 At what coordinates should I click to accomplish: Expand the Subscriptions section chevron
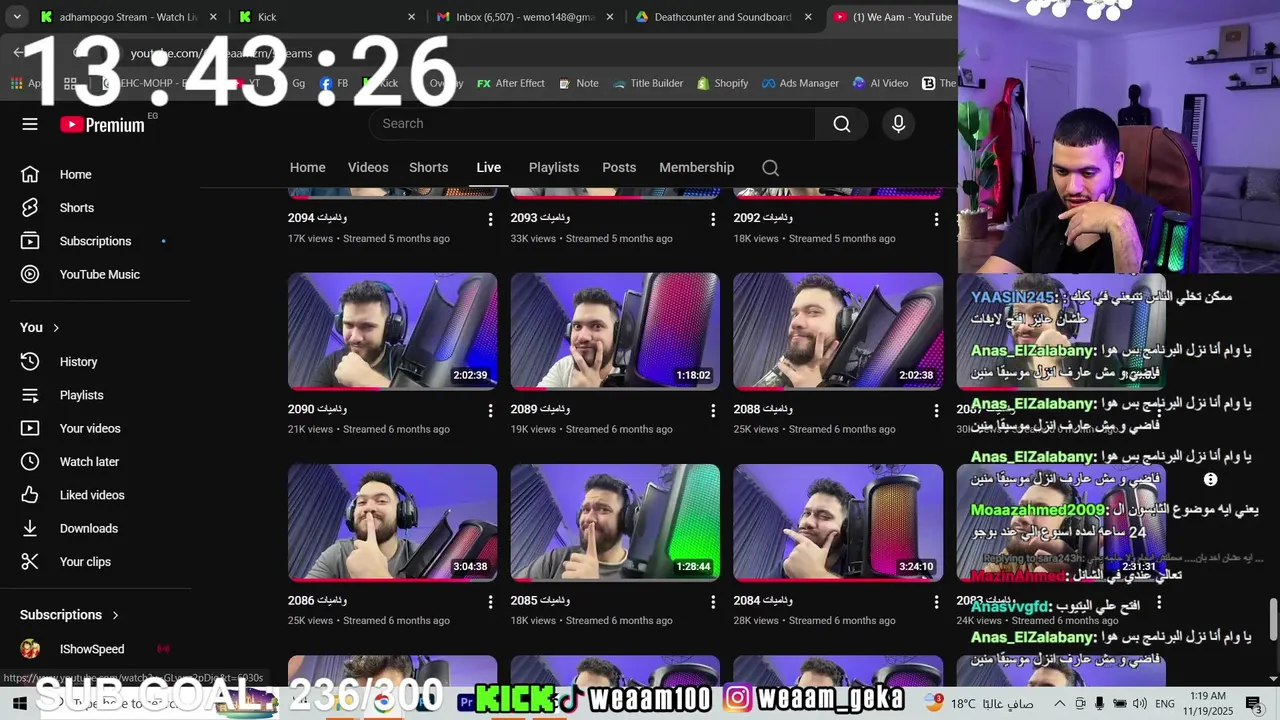pyautogui.click(x=115, y=615)
